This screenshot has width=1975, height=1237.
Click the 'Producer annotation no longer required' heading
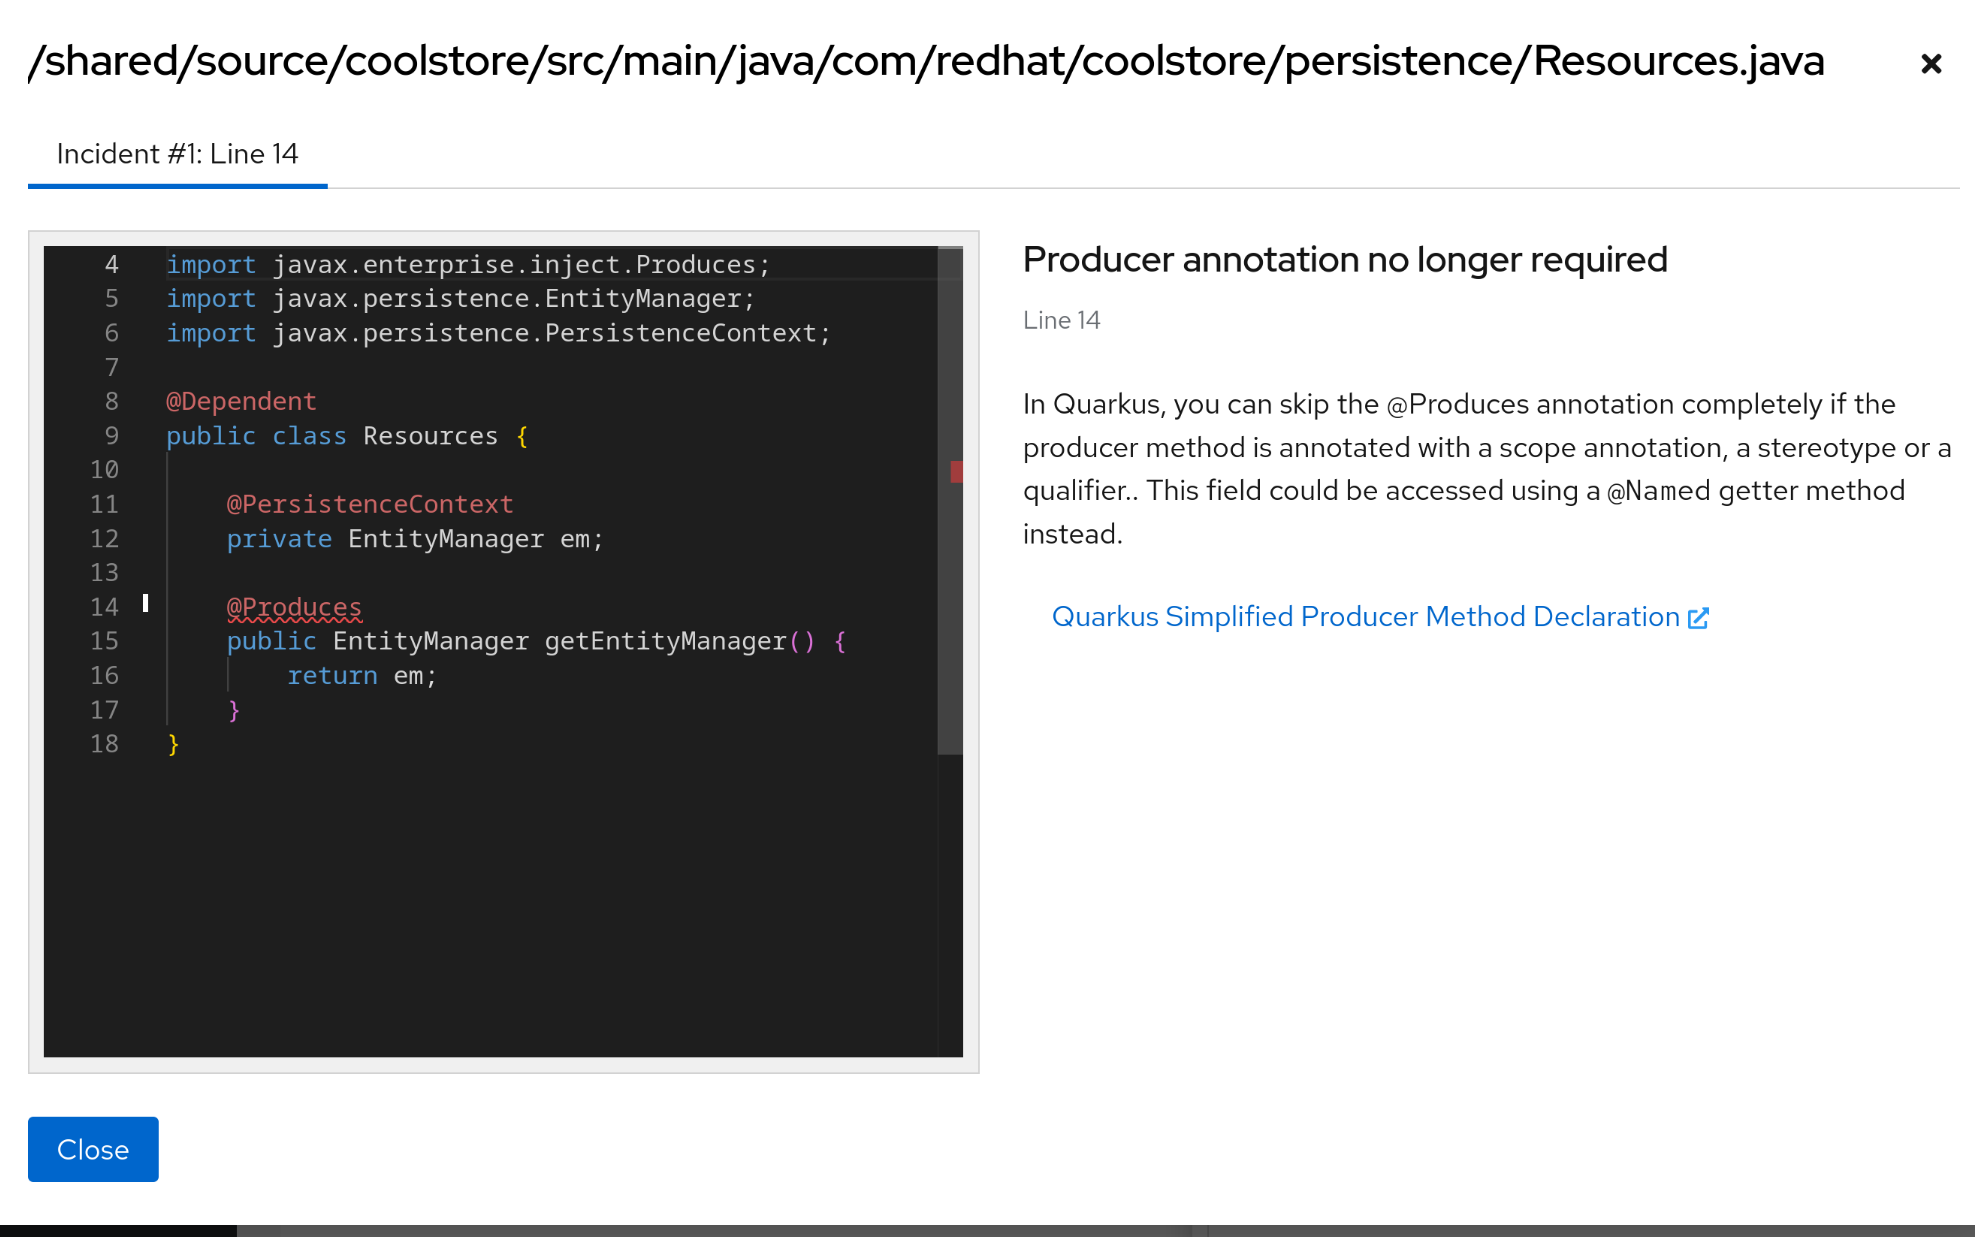1344,260
